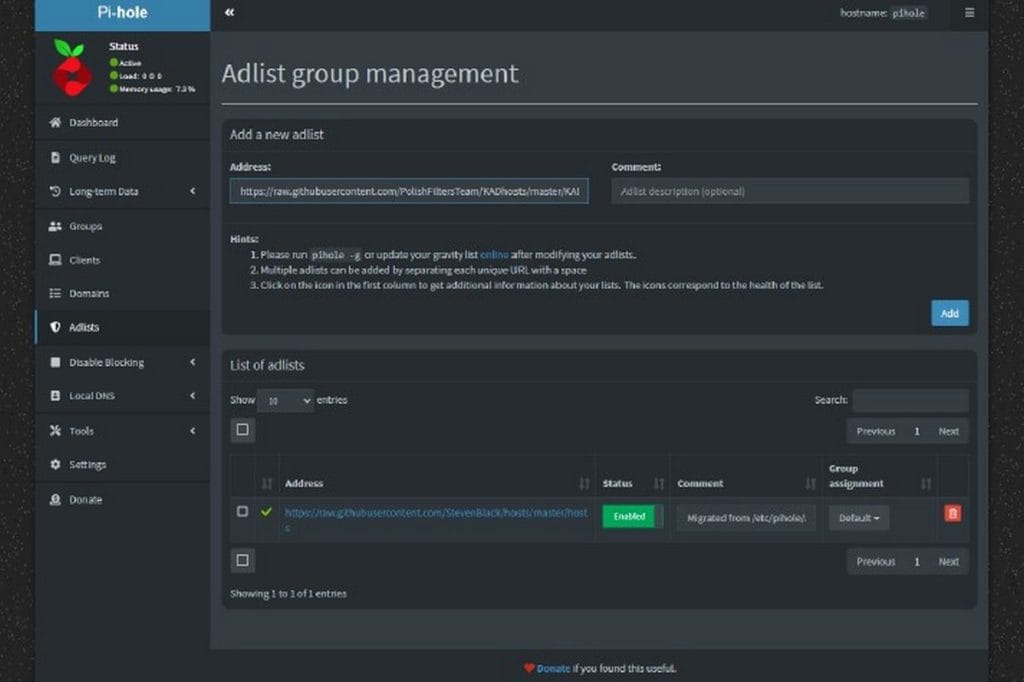Click the Disable Blocking stop icon
Image resolution: width=1024 pixels, height=682 pixels.
(56, 362)
